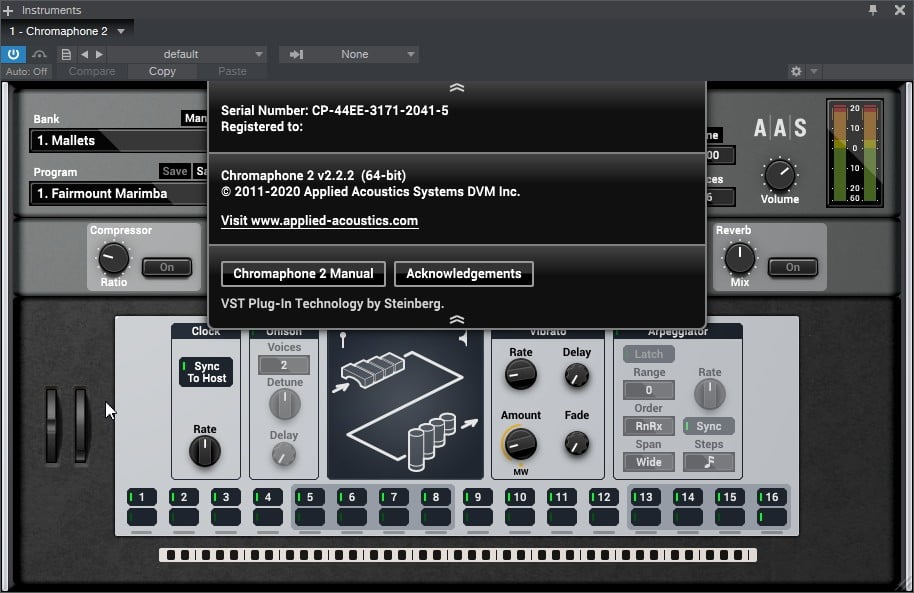
Task: Click the mallet icon in resonator display
Action: pos(343,340)
